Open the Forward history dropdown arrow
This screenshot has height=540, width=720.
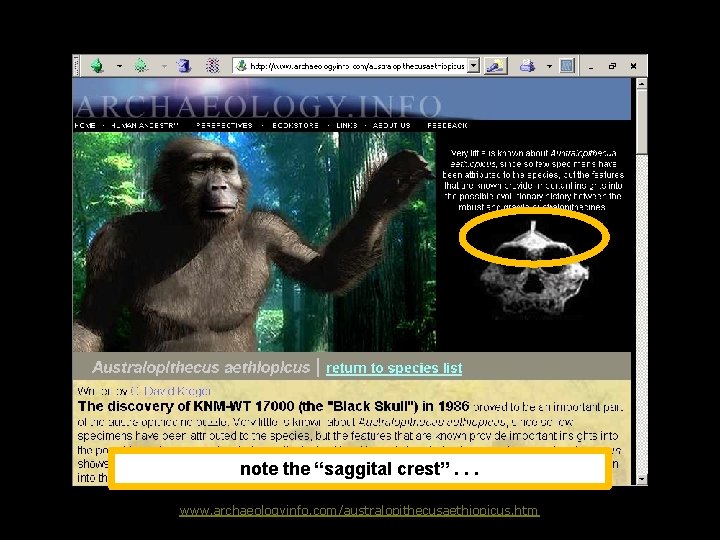point(164,66)
